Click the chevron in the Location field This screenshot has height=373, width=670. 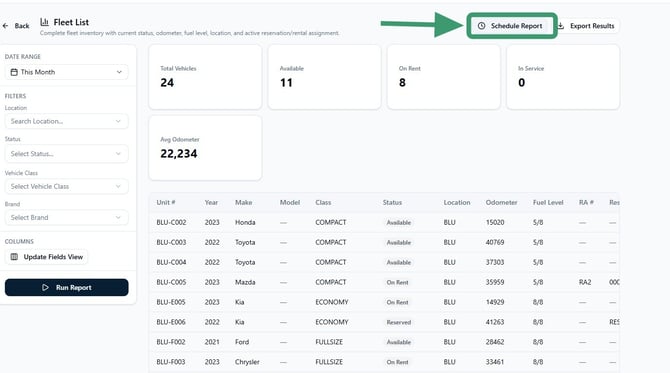(118, 121)
